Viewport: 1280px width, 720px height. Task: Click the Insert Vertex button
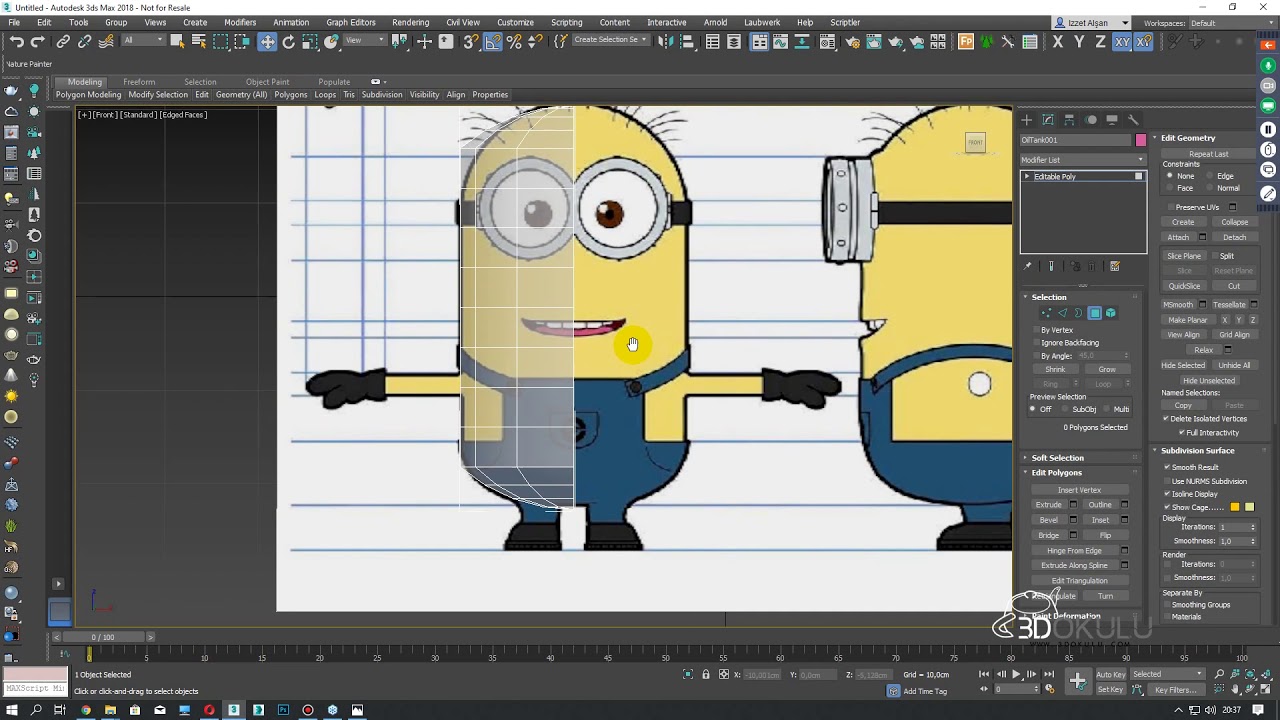[x=1079, y=490]
